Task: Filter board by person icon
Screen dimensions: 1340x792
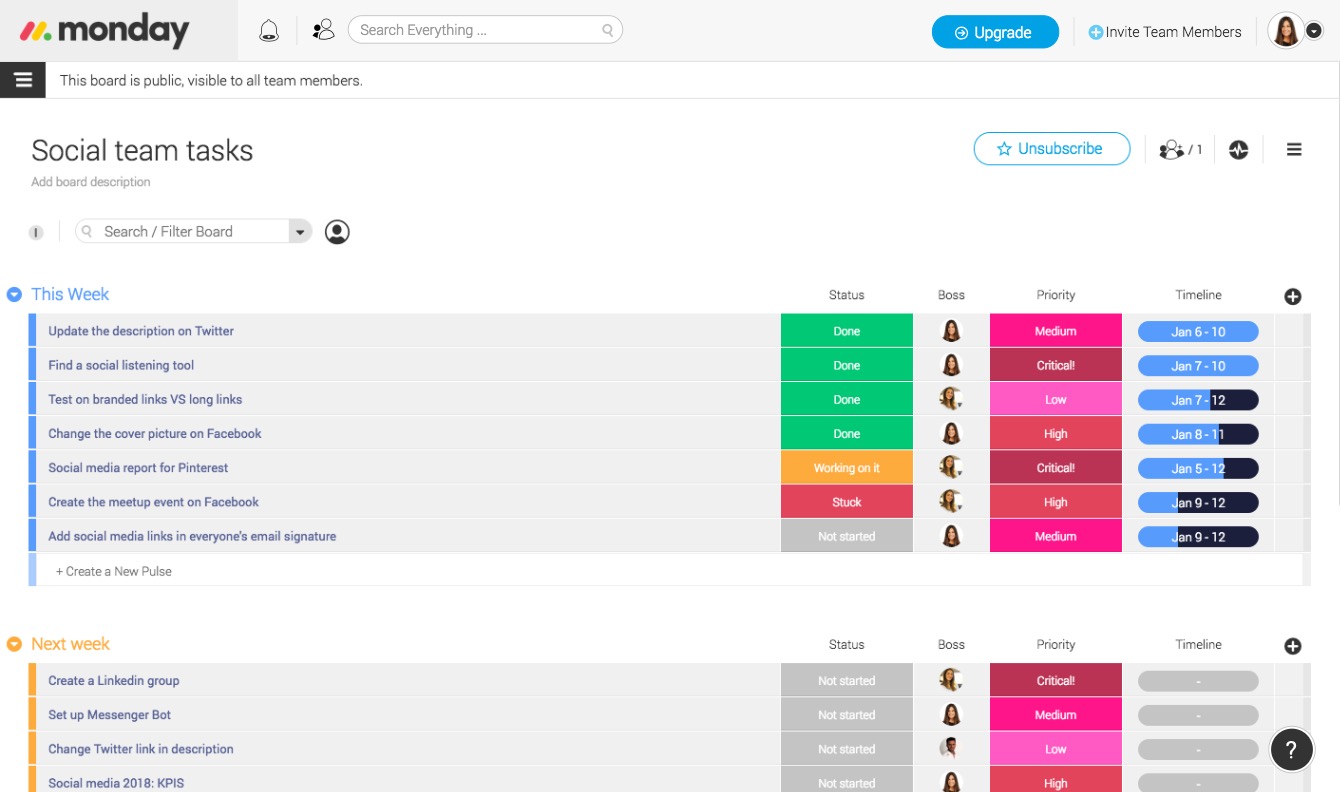Action: [337, 232]
